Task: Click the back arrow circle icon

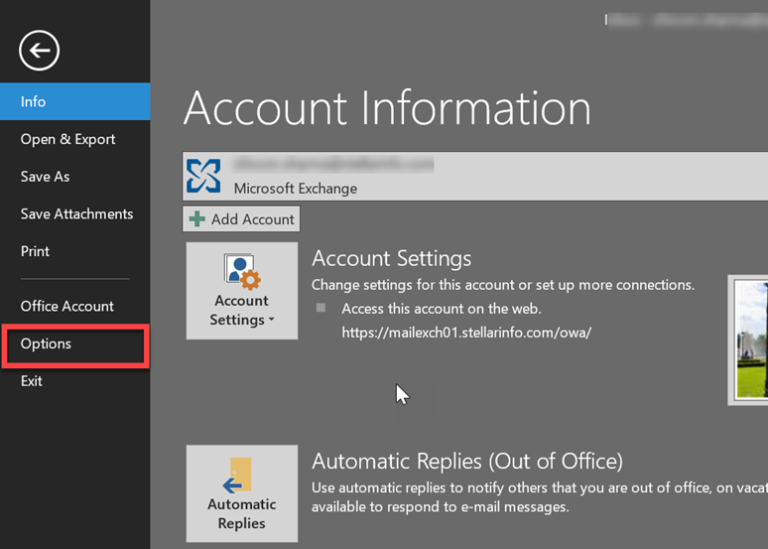Action: [39, 50]
